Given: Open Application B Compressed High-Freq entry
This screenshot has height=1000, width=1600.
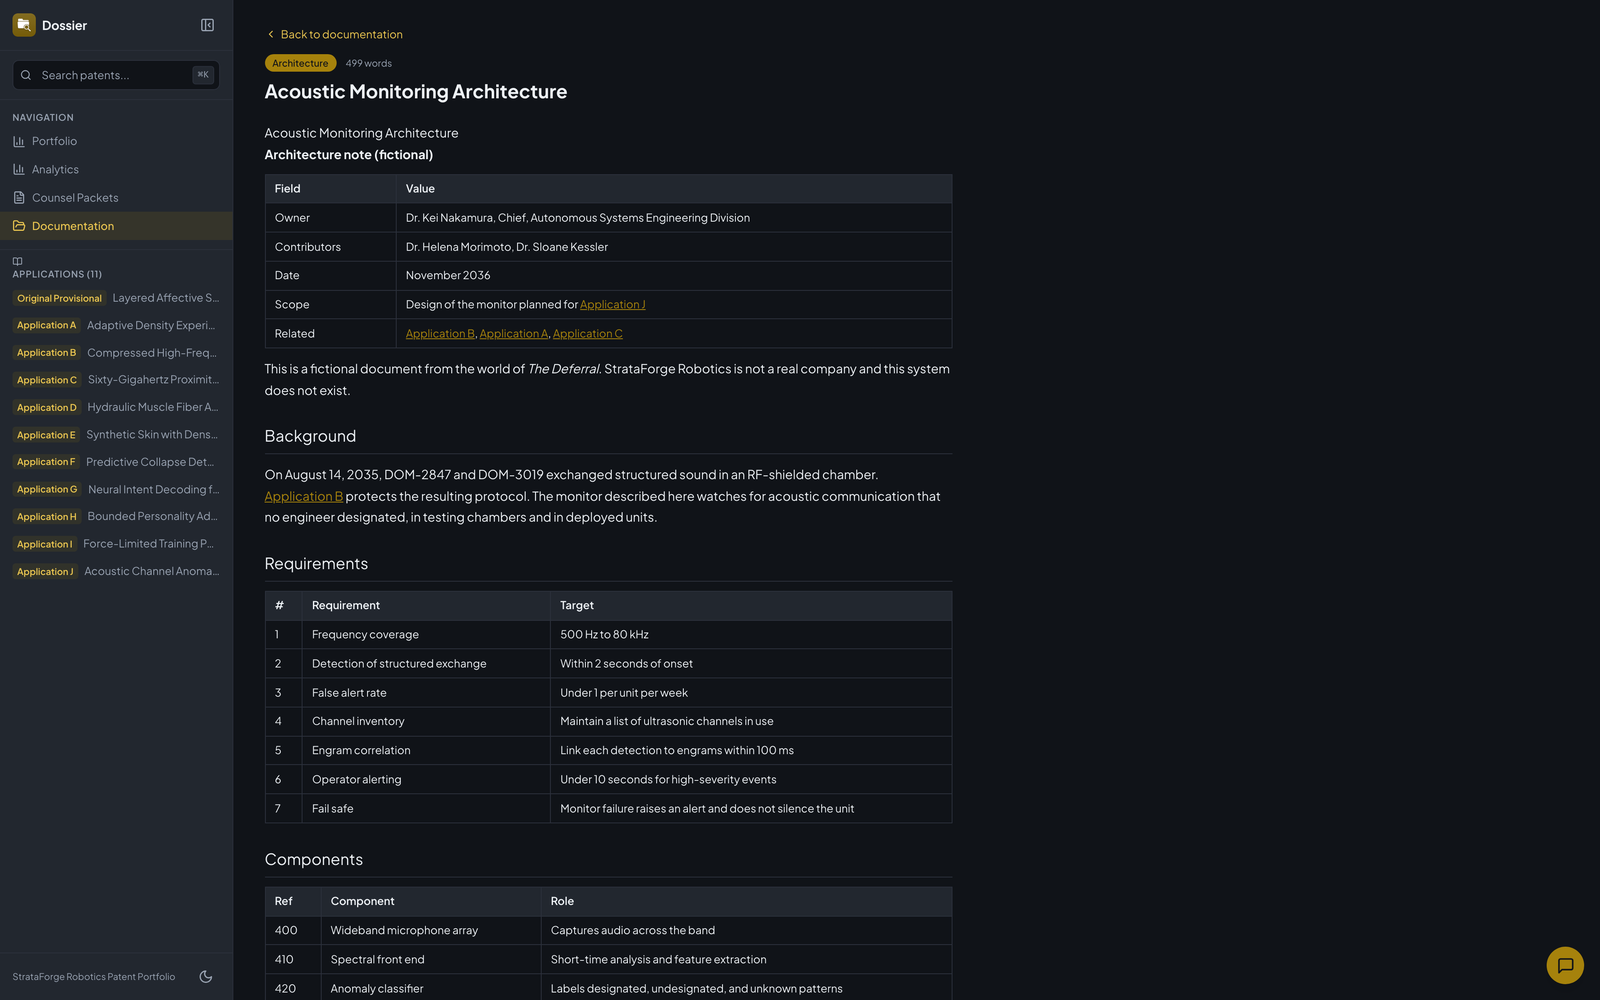Looking at the screenshot, I should (x=116, y=353).
